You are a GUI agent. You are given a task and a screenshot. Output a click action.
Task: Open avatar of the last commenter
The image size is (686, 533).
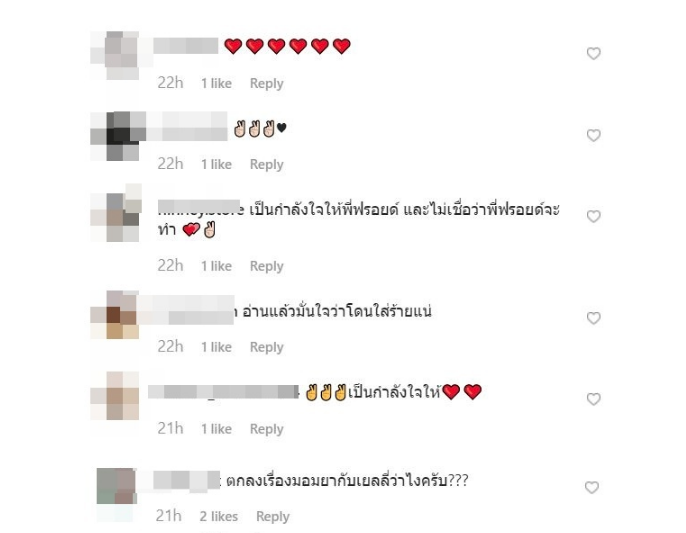coord(116,487)
